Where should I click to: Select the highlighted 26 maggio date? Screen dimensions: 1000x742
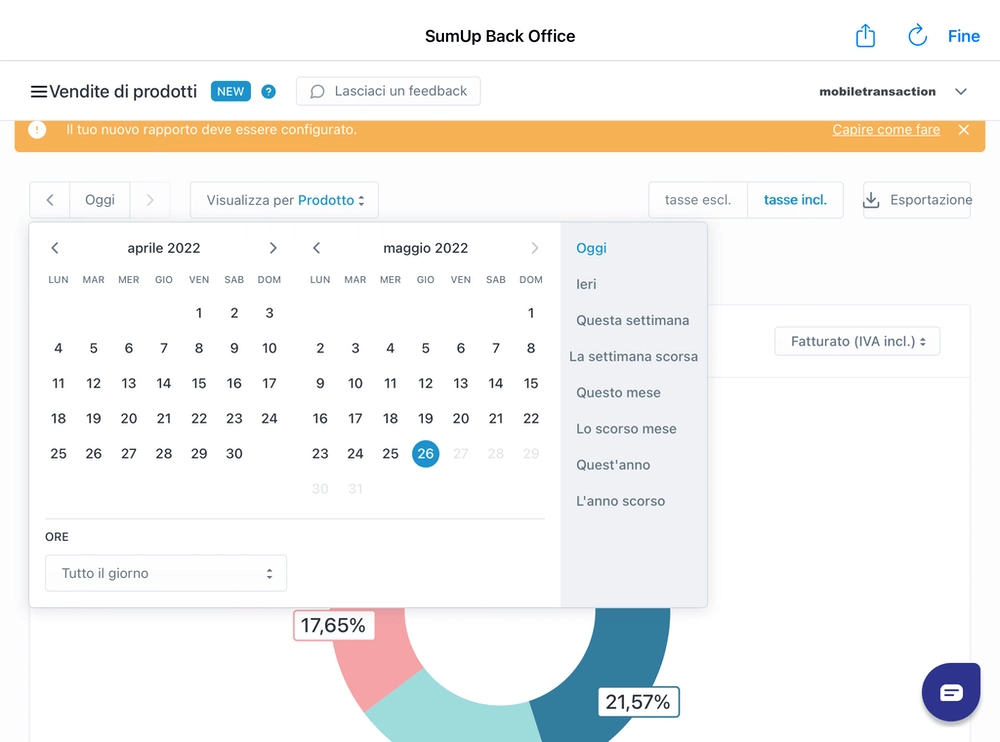click(425, 454)
